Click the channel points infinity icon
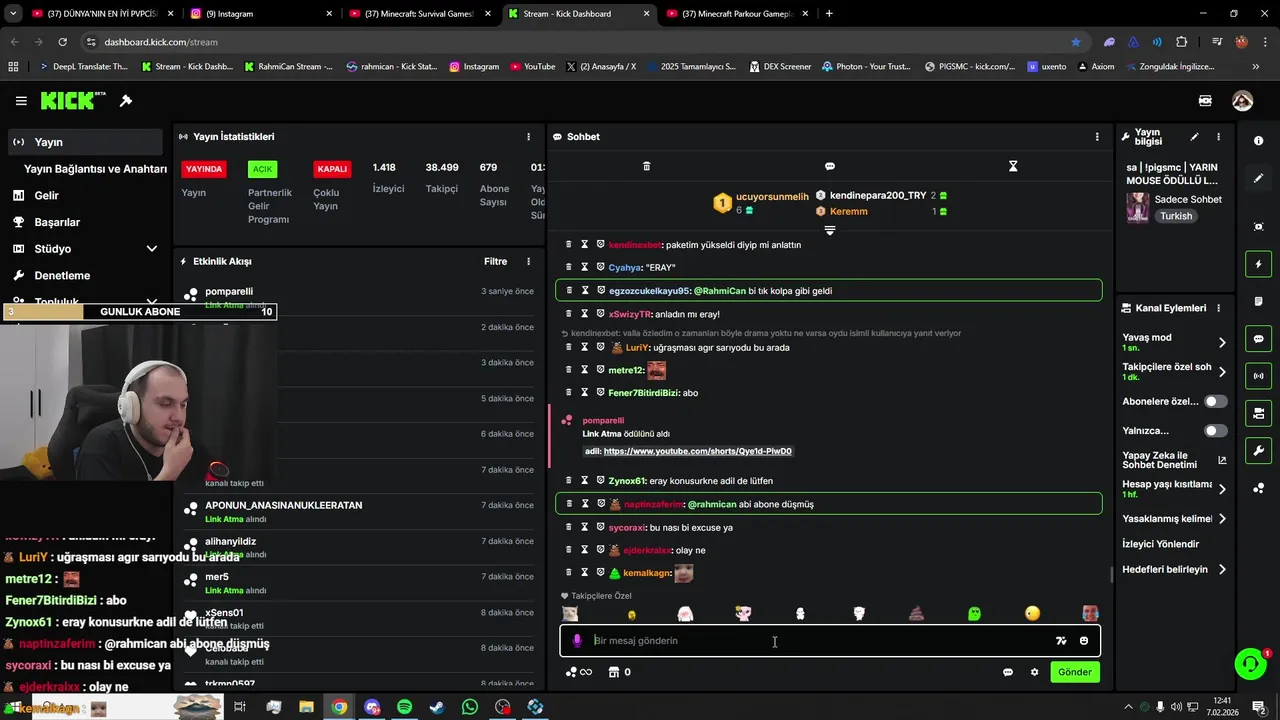The image size is (1280, 720). click(x=579, y=672)
